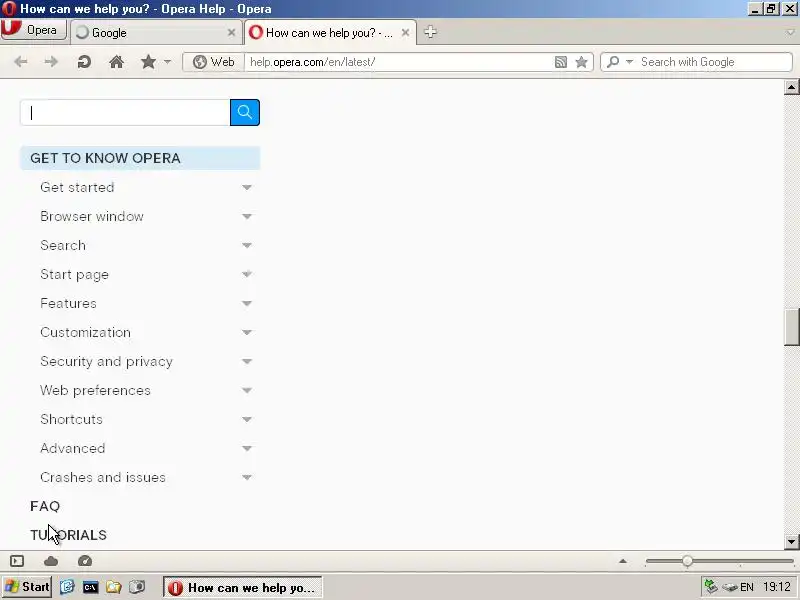The width and height of the screenshot is (800, 600).
Task: Click the Web site info badge
Action: coord(214,62)
